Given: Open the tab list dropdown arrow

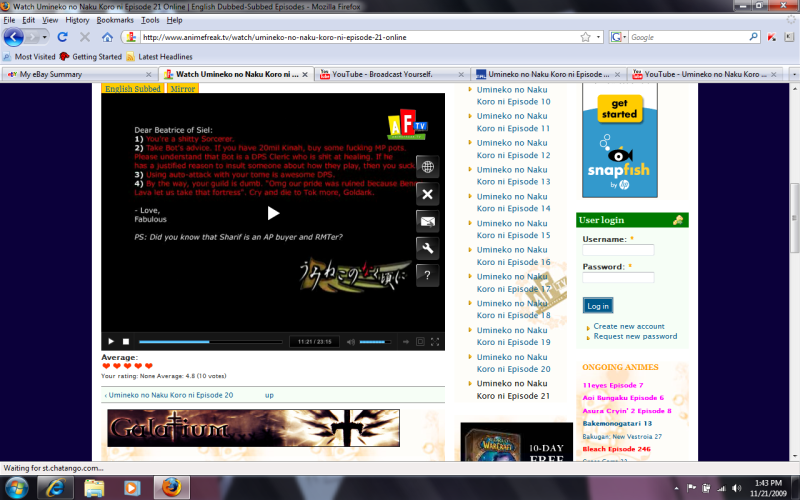Looking at the screenshot, I should click(792, 74).
